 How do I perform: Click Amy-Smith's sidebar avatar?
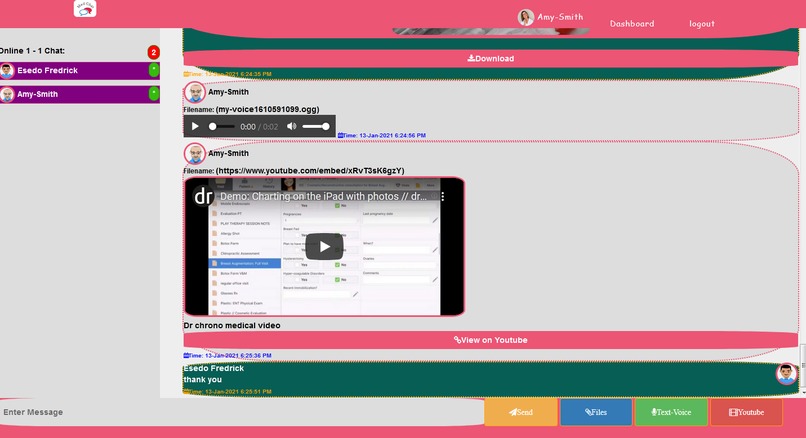point(7,95)
